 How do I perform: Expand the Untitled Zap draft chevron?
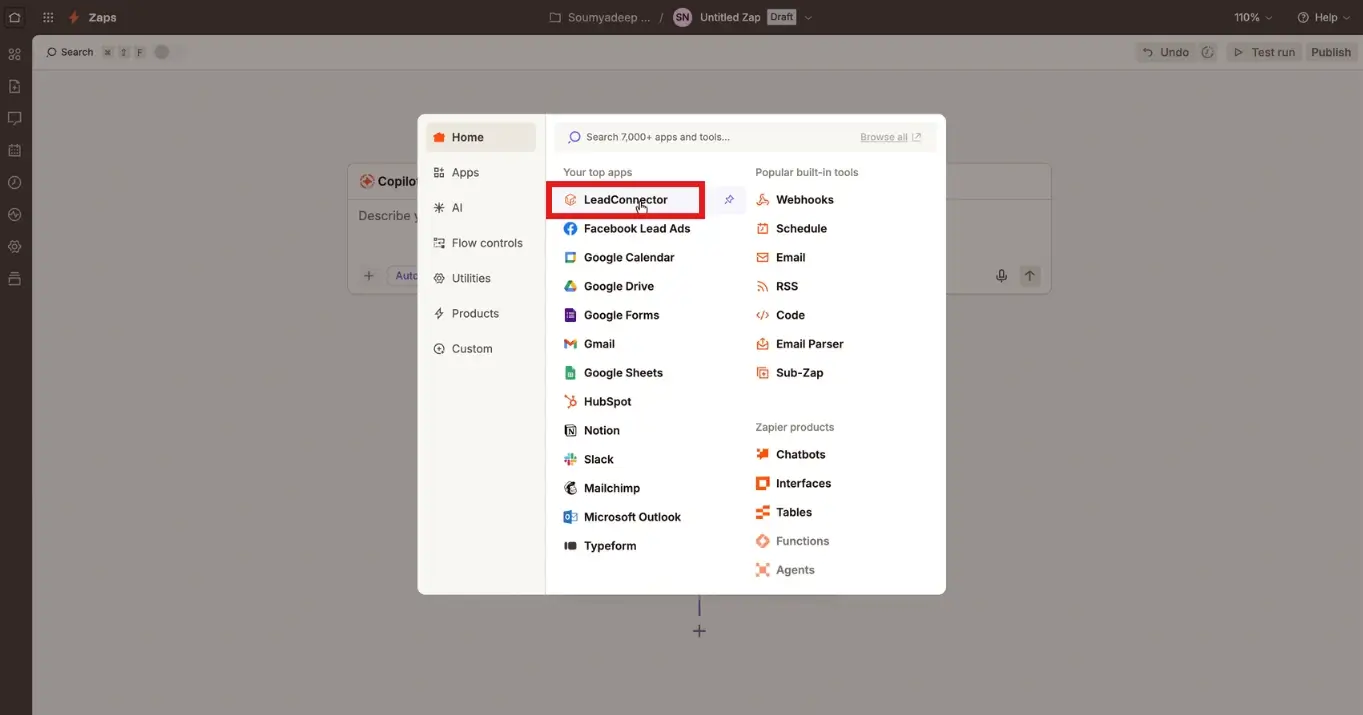(x=808, y=18)
